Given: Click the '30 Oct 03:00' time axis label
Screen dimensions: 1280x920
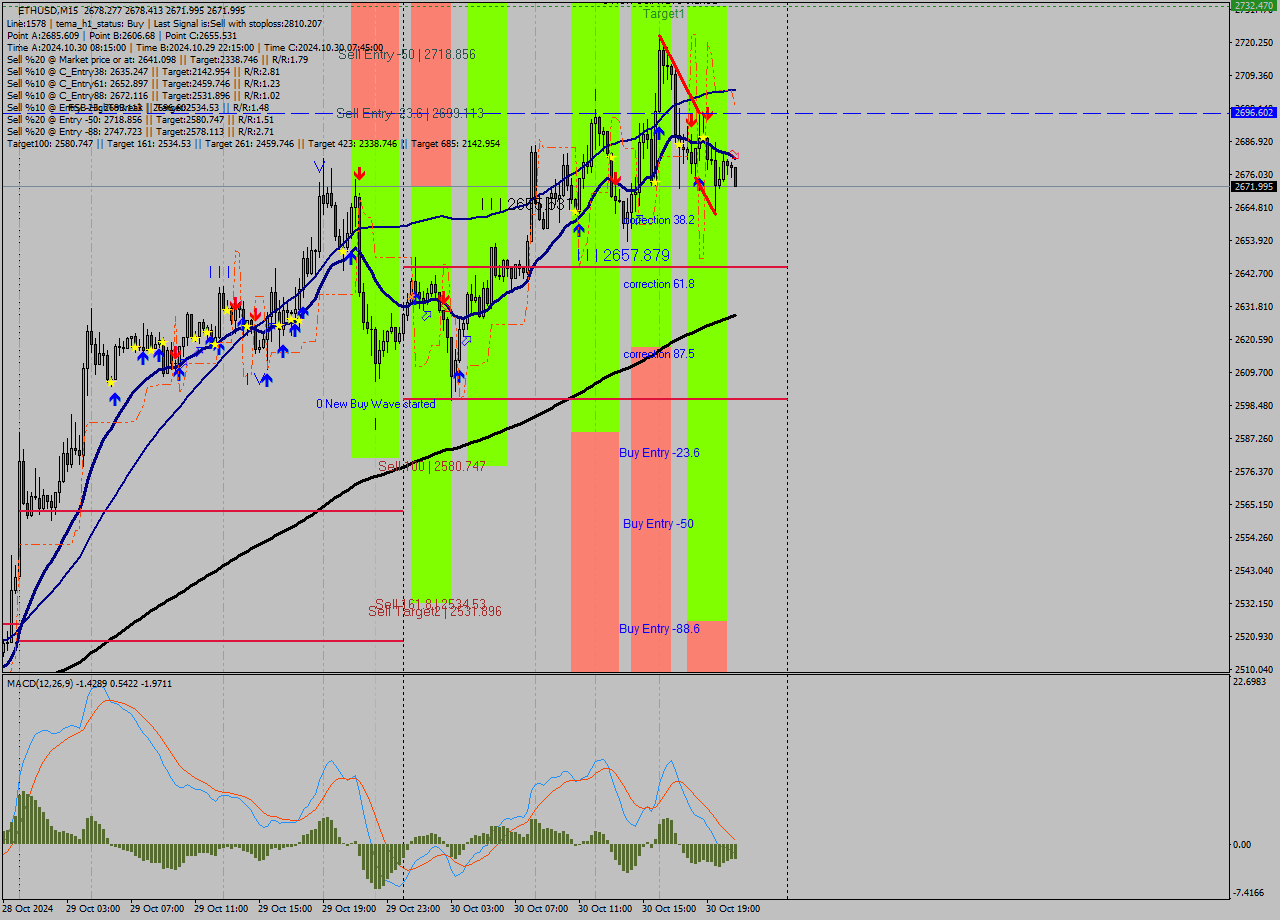Looking at the screenshot, I should (x=477, y=909).
